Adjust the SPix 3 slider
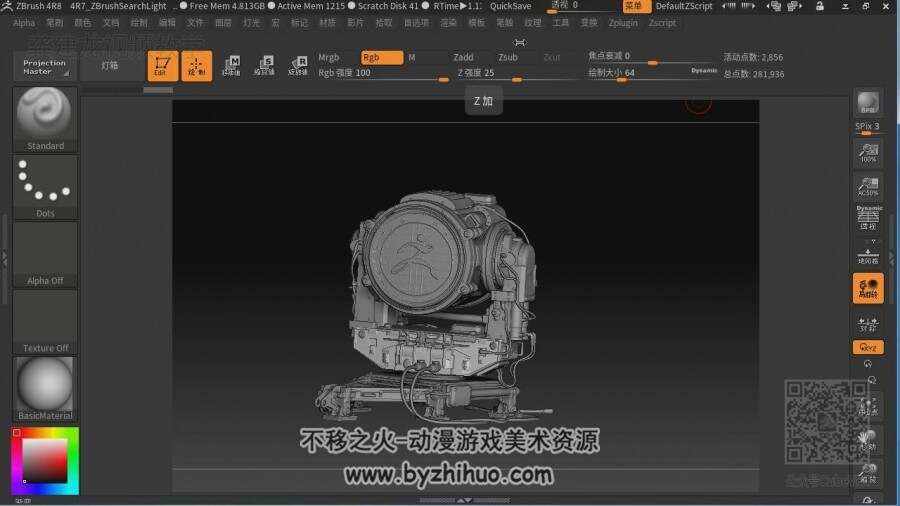This screenshot has height=506, width=900. (867, 127)
